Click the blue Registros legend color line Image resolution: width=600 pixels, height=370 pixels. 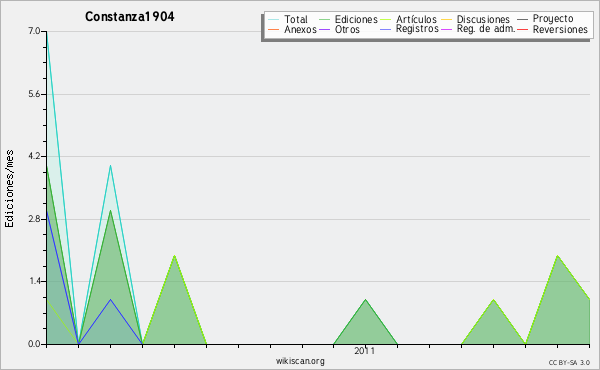386,29
